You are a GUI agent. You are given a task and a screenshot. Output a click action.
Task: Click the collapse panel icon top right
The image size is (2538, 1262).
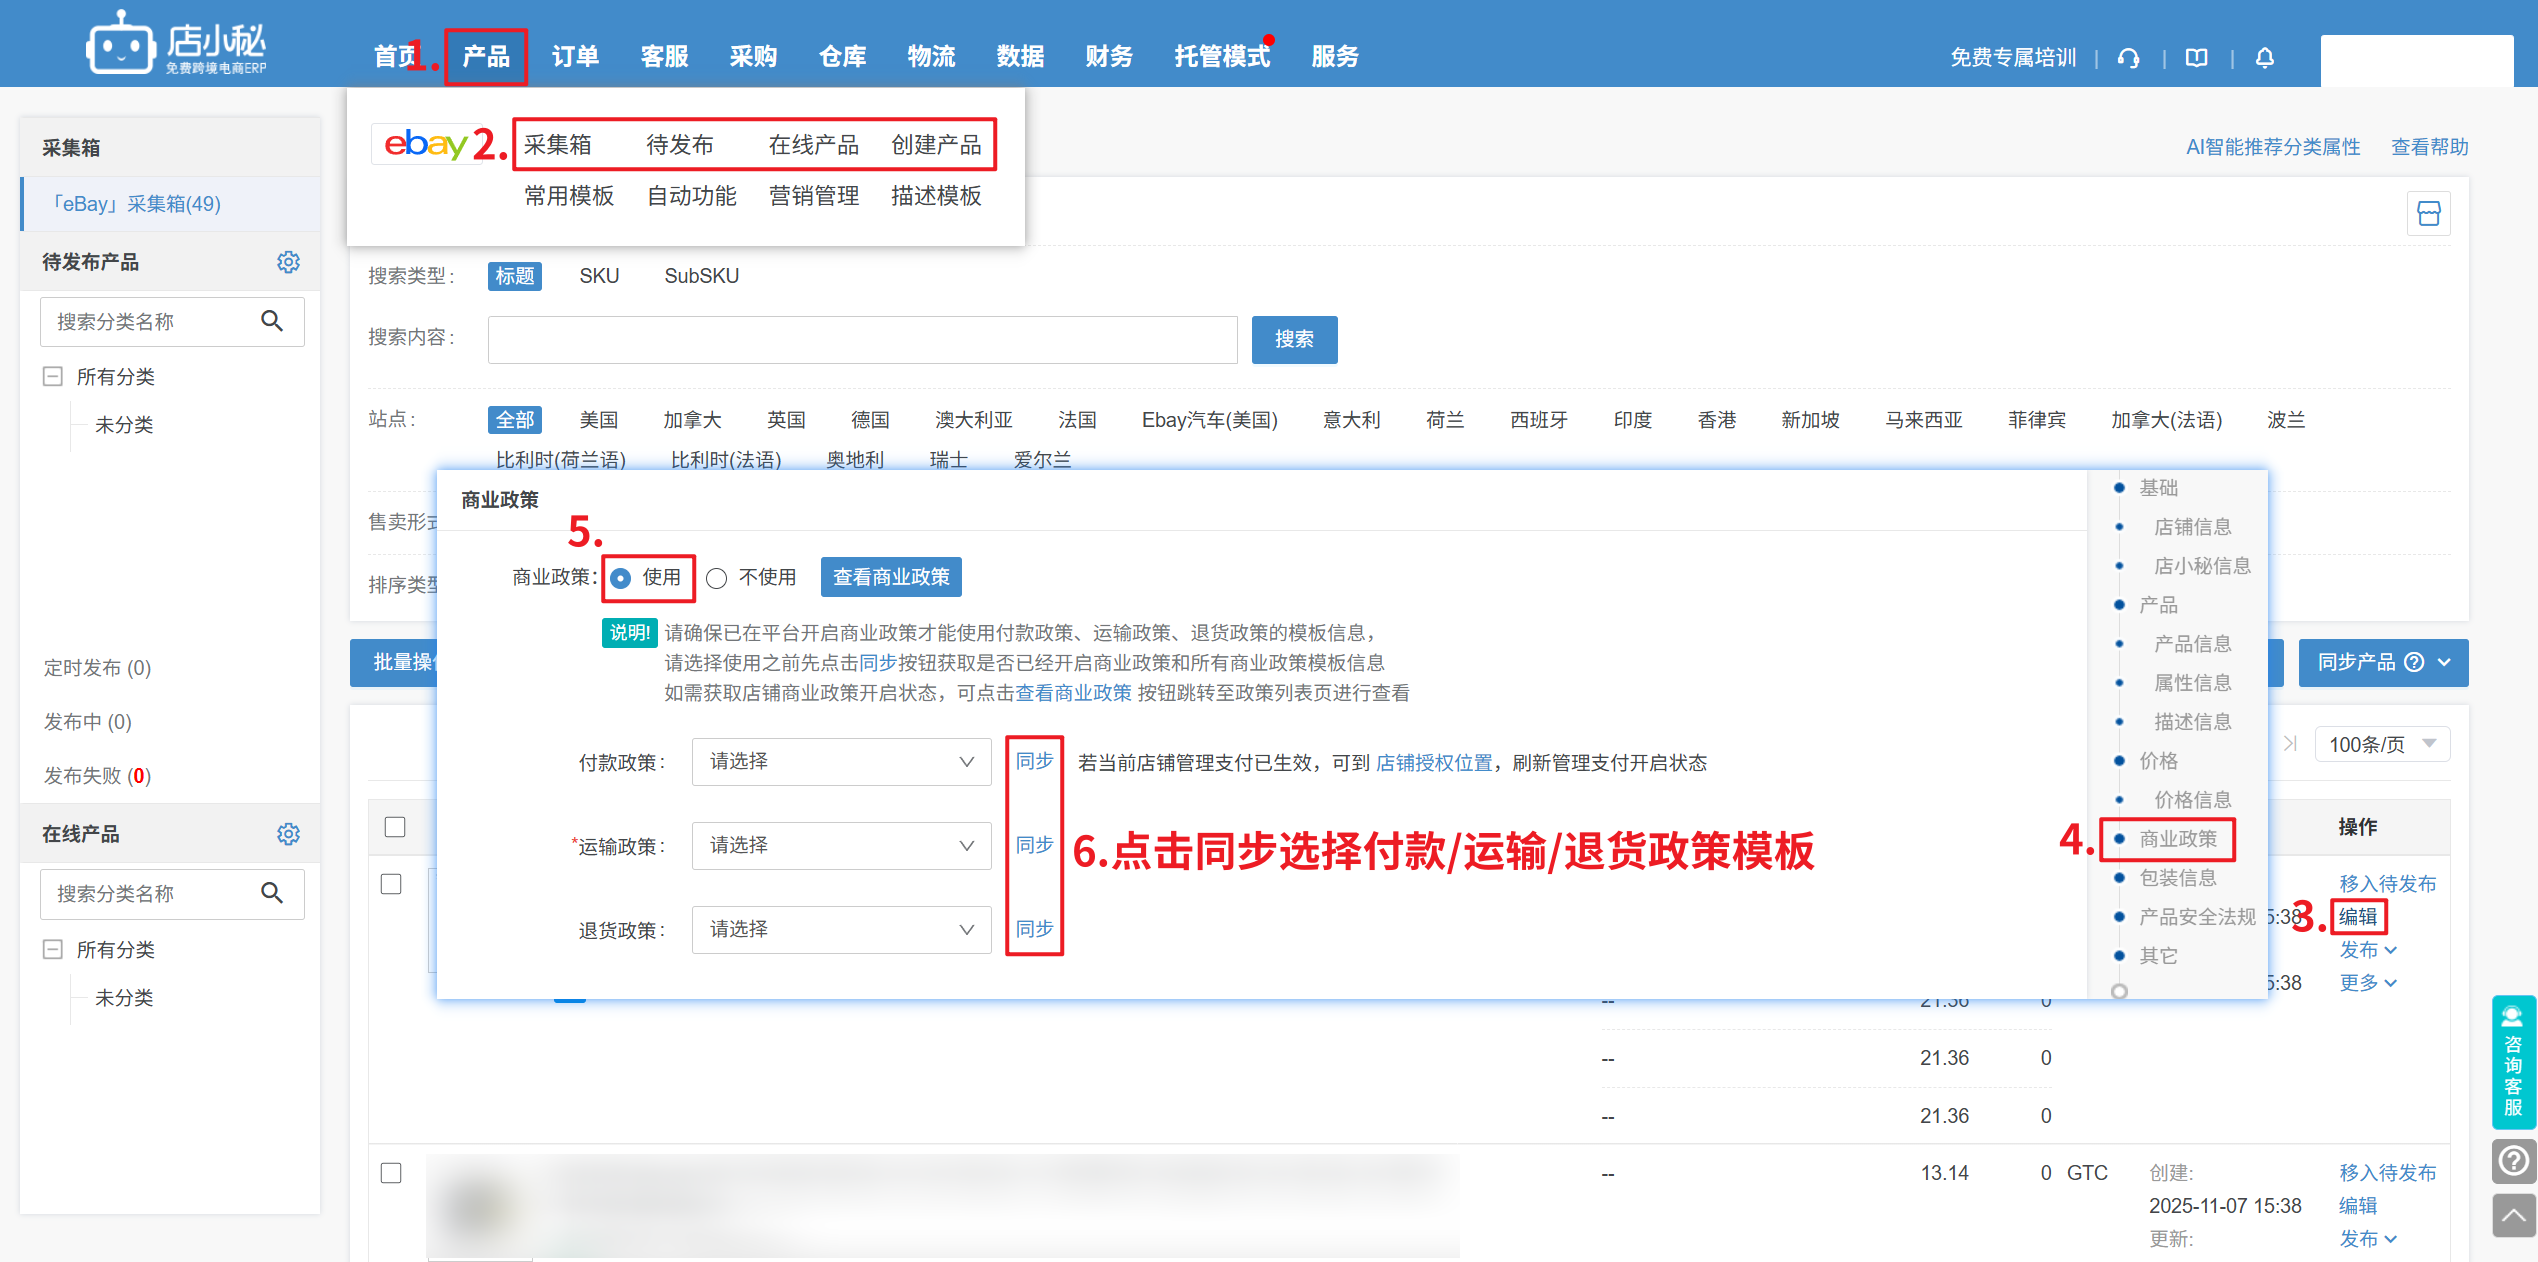(x=2428, y=213)
